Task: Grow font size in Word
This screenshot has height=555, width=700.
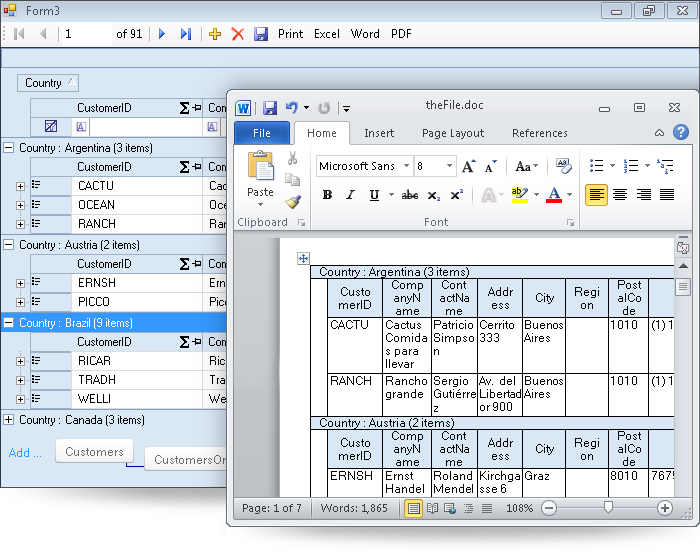Action: pos(469,166)
